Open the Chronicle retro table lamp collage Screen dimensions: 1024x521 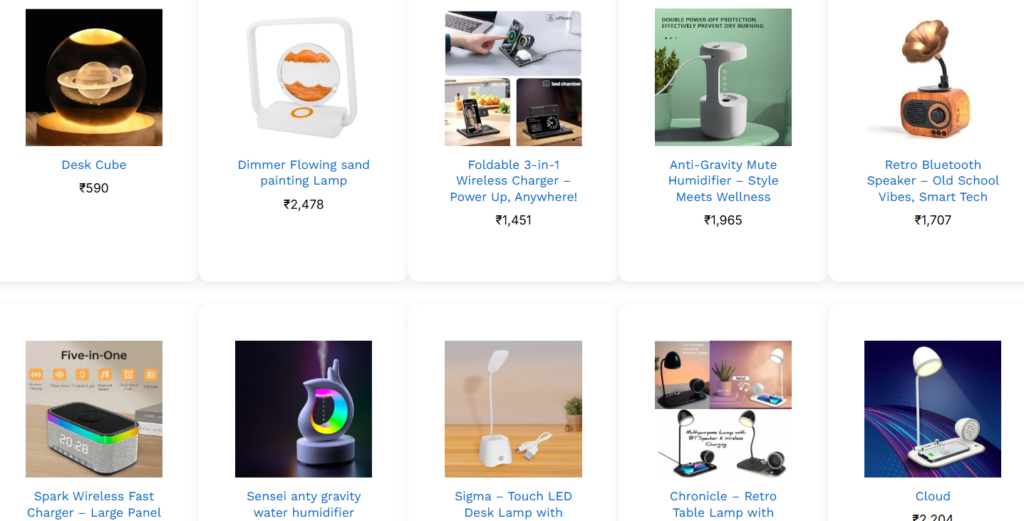[x=723, y=409]
